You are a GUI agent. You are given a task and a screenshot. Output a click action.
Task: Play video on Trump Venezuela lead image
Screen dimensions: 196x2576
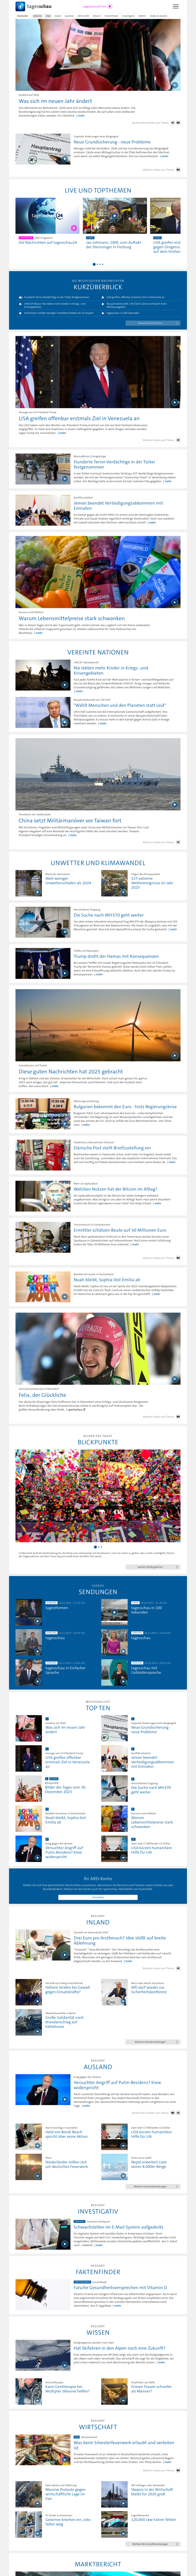(x=175, y=403)
